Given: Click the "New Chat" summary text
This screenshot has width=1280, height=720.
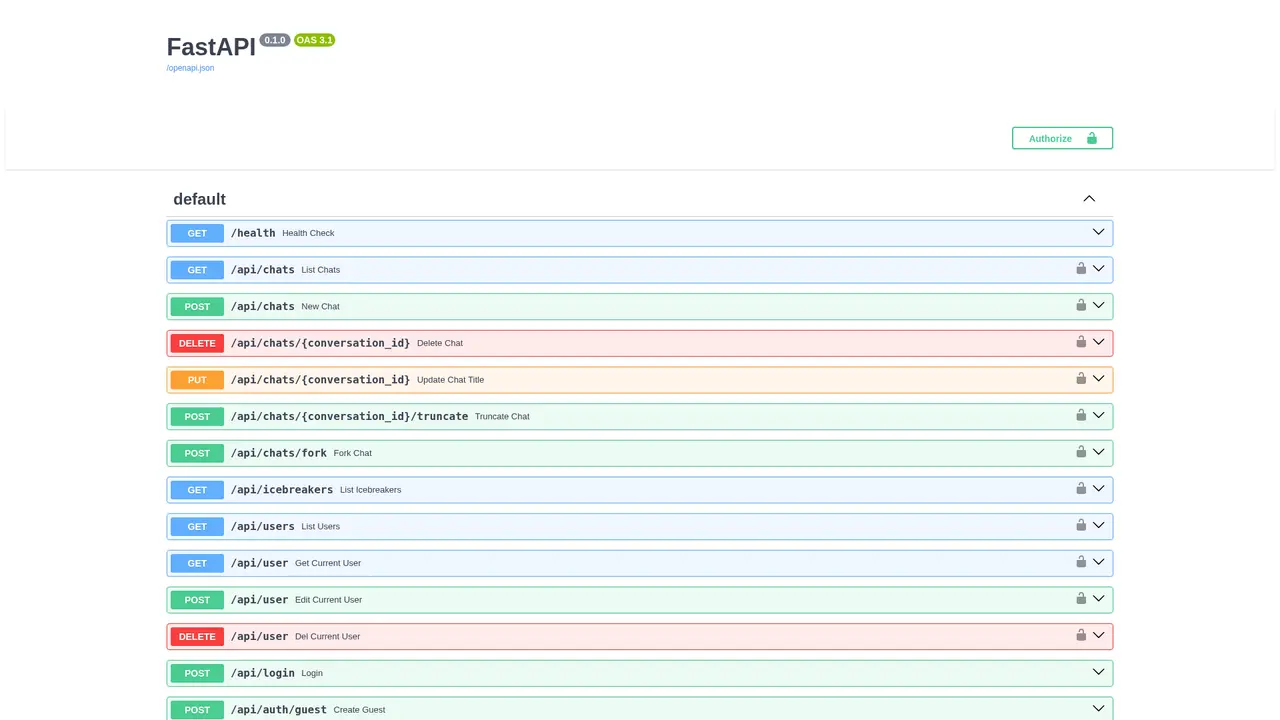Looking at the screenshot, I should click(321, 306).
